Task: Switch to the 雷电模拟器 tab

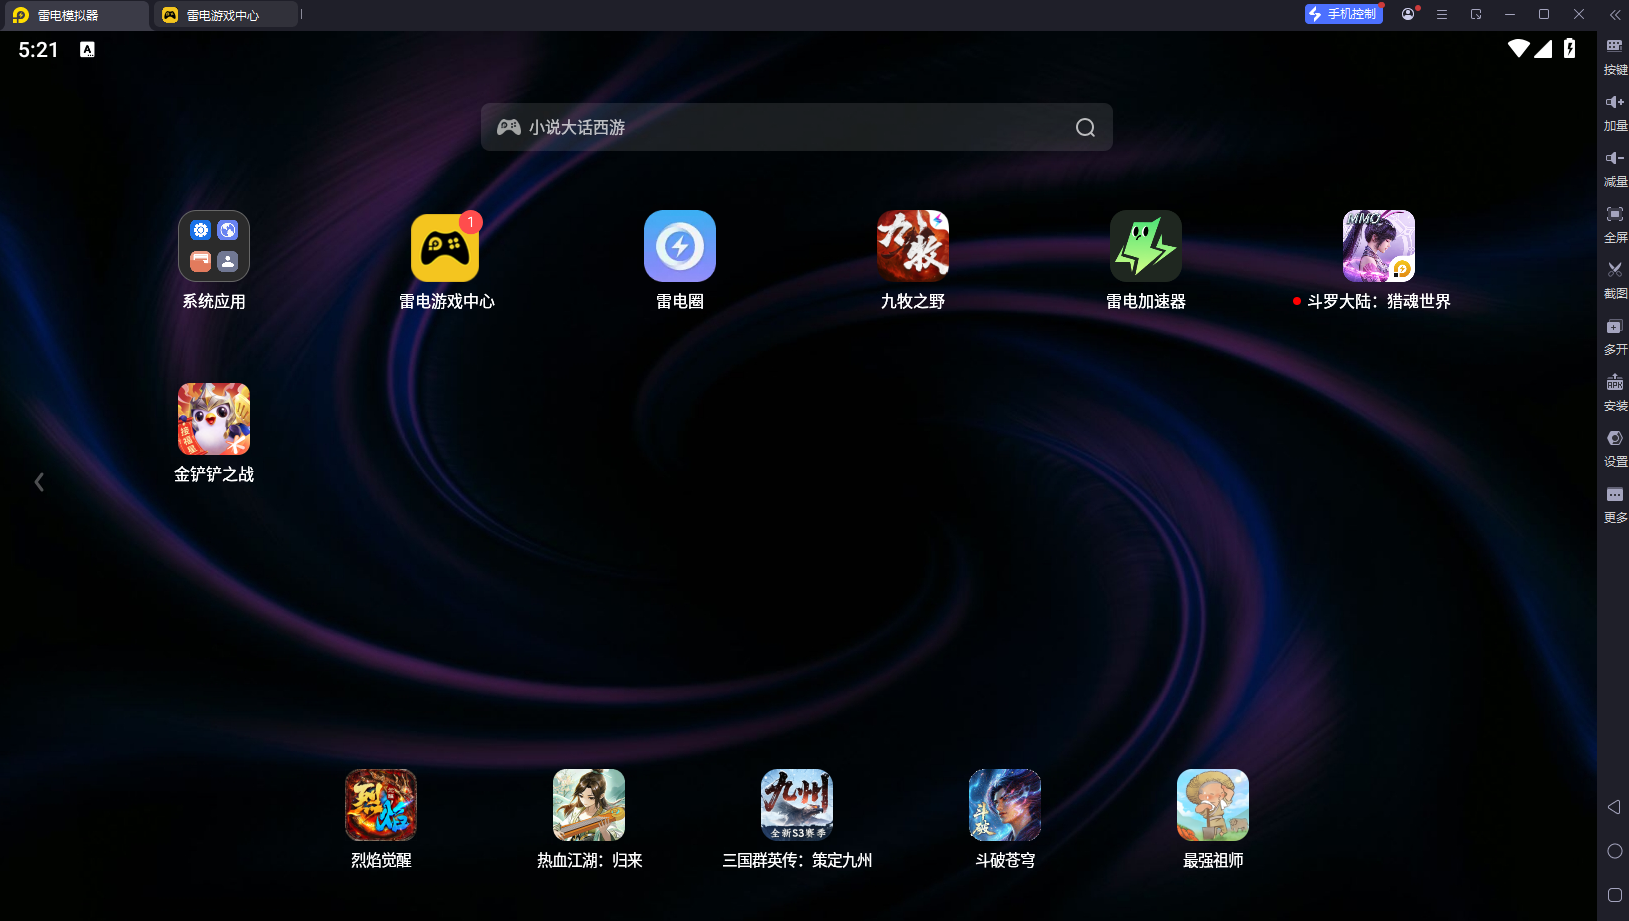Action: click(75, 15)
